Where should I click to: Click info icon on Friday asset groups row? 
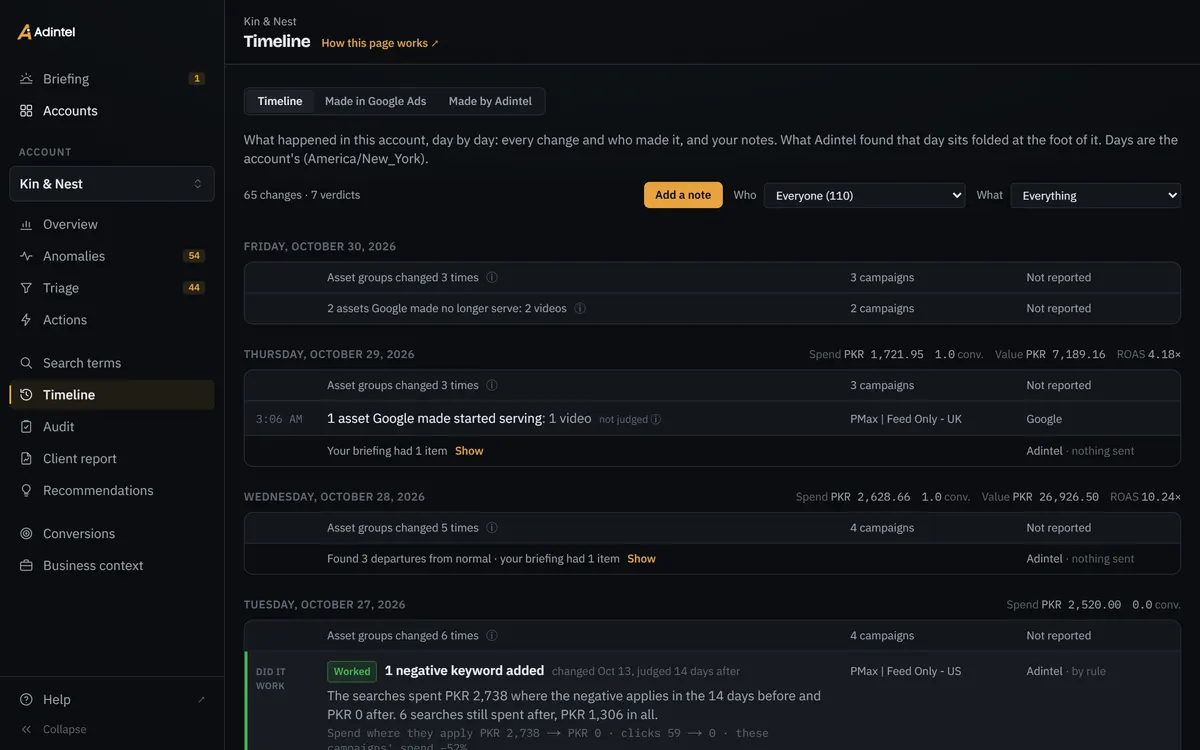point(492,278)
